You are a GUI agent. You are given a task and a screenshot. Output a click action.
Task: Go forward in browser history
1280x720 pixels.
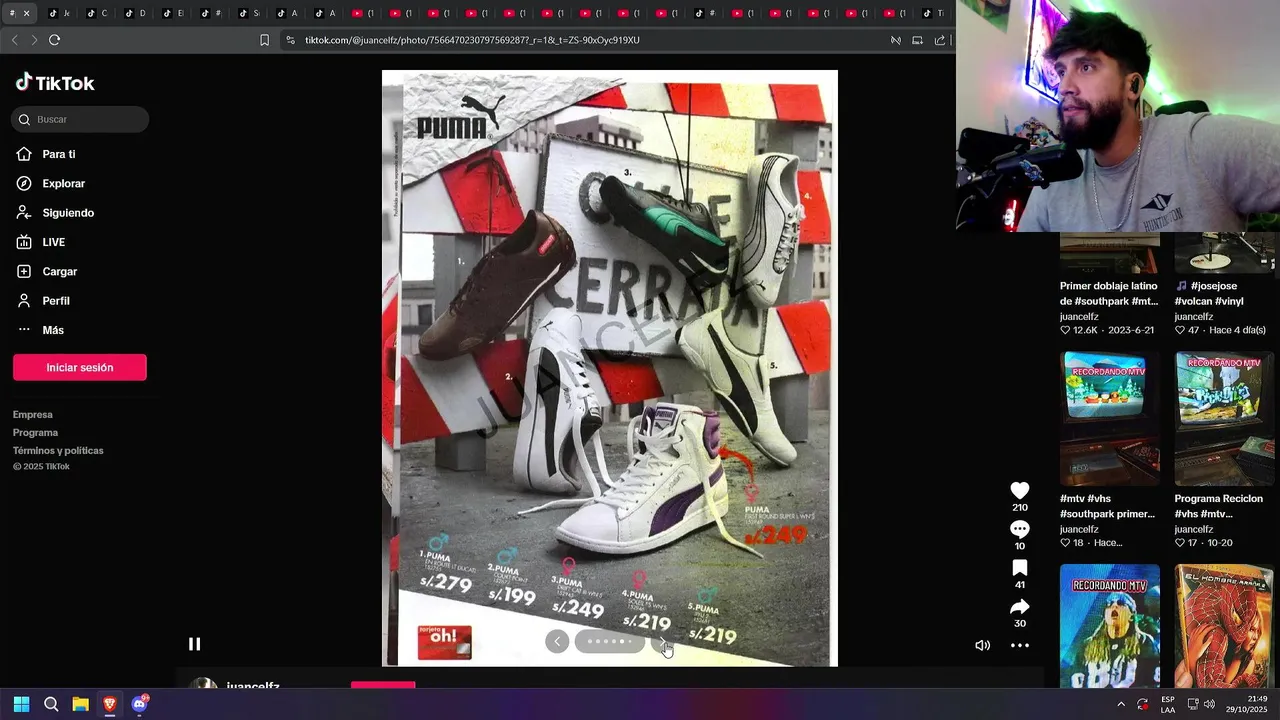point(34,40)
